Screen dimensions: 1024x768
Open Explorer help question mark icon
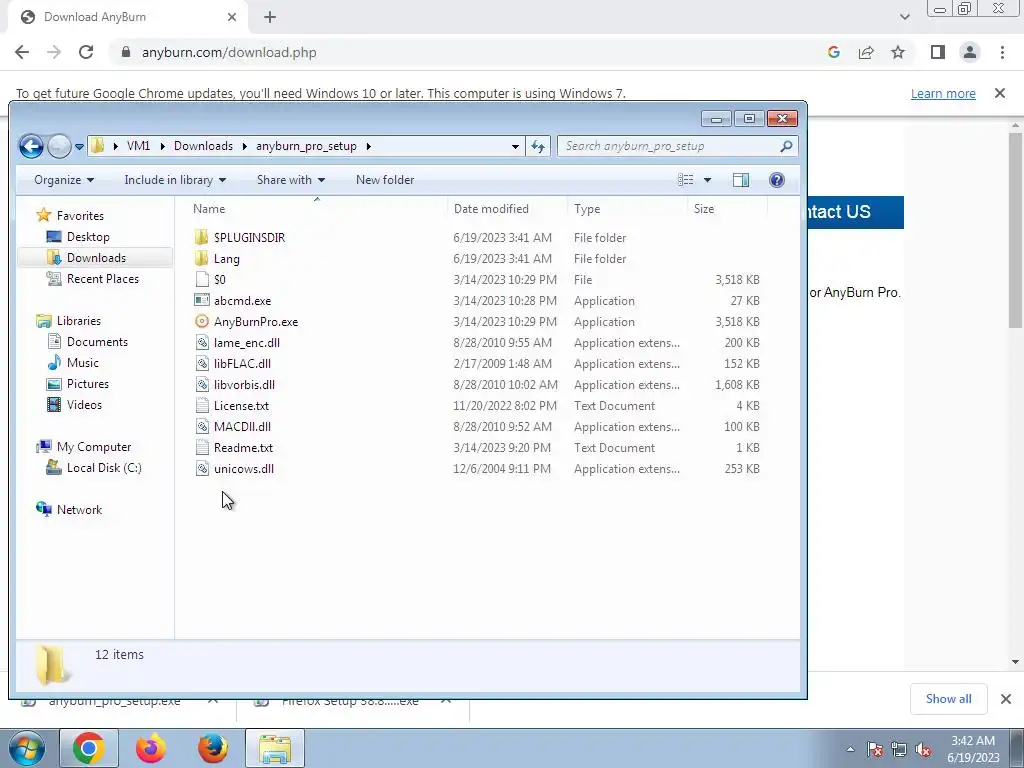tap(776, 180)
